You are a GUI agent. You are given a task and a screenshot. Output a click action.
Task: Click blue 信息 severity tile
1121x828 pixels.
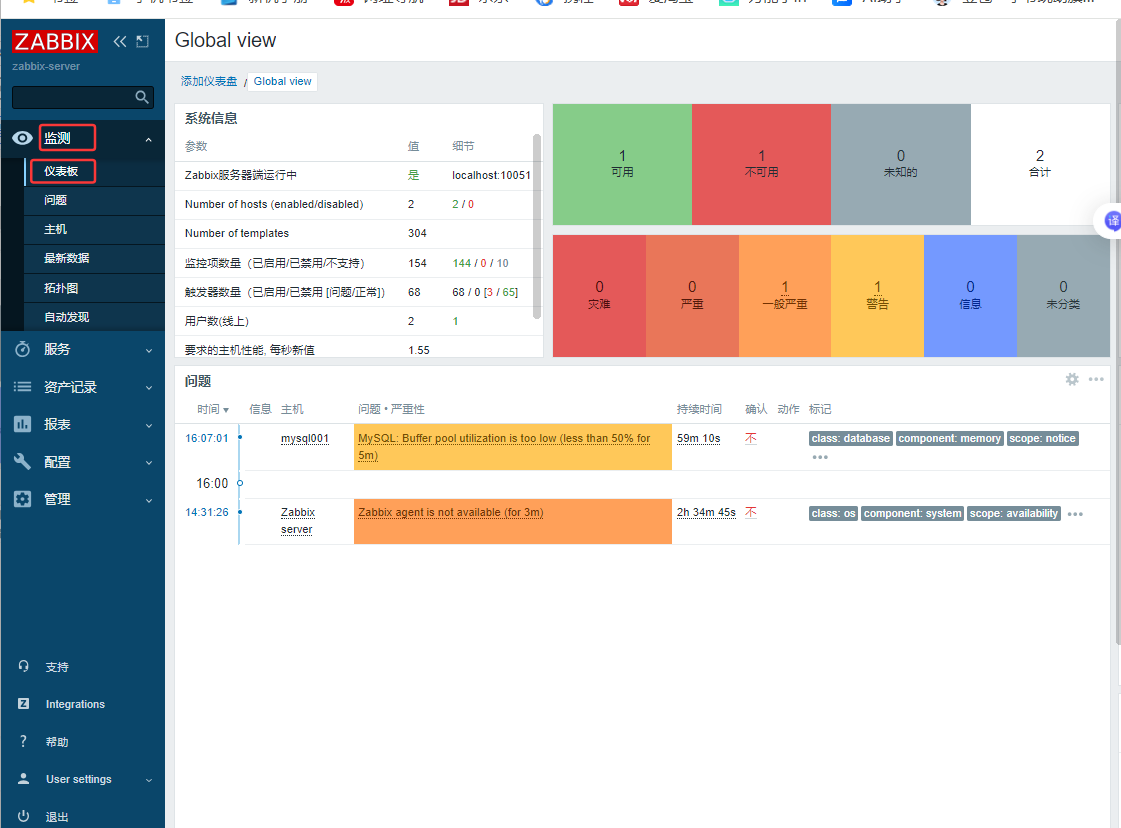(970, 296)
